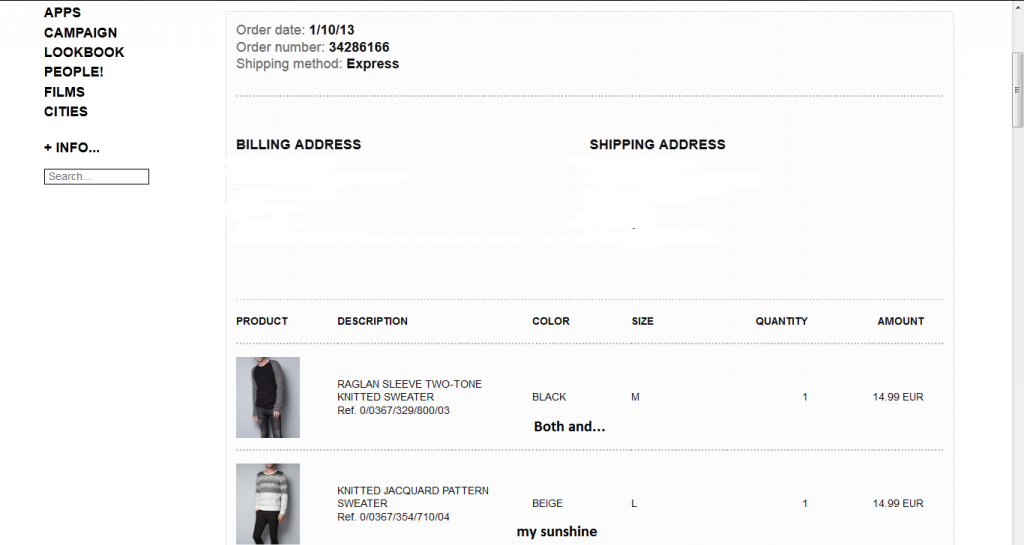The width and height of the screenshot is (1024, 545).
Task: Open the LOOKBOOK page
Action: (84, 52)
